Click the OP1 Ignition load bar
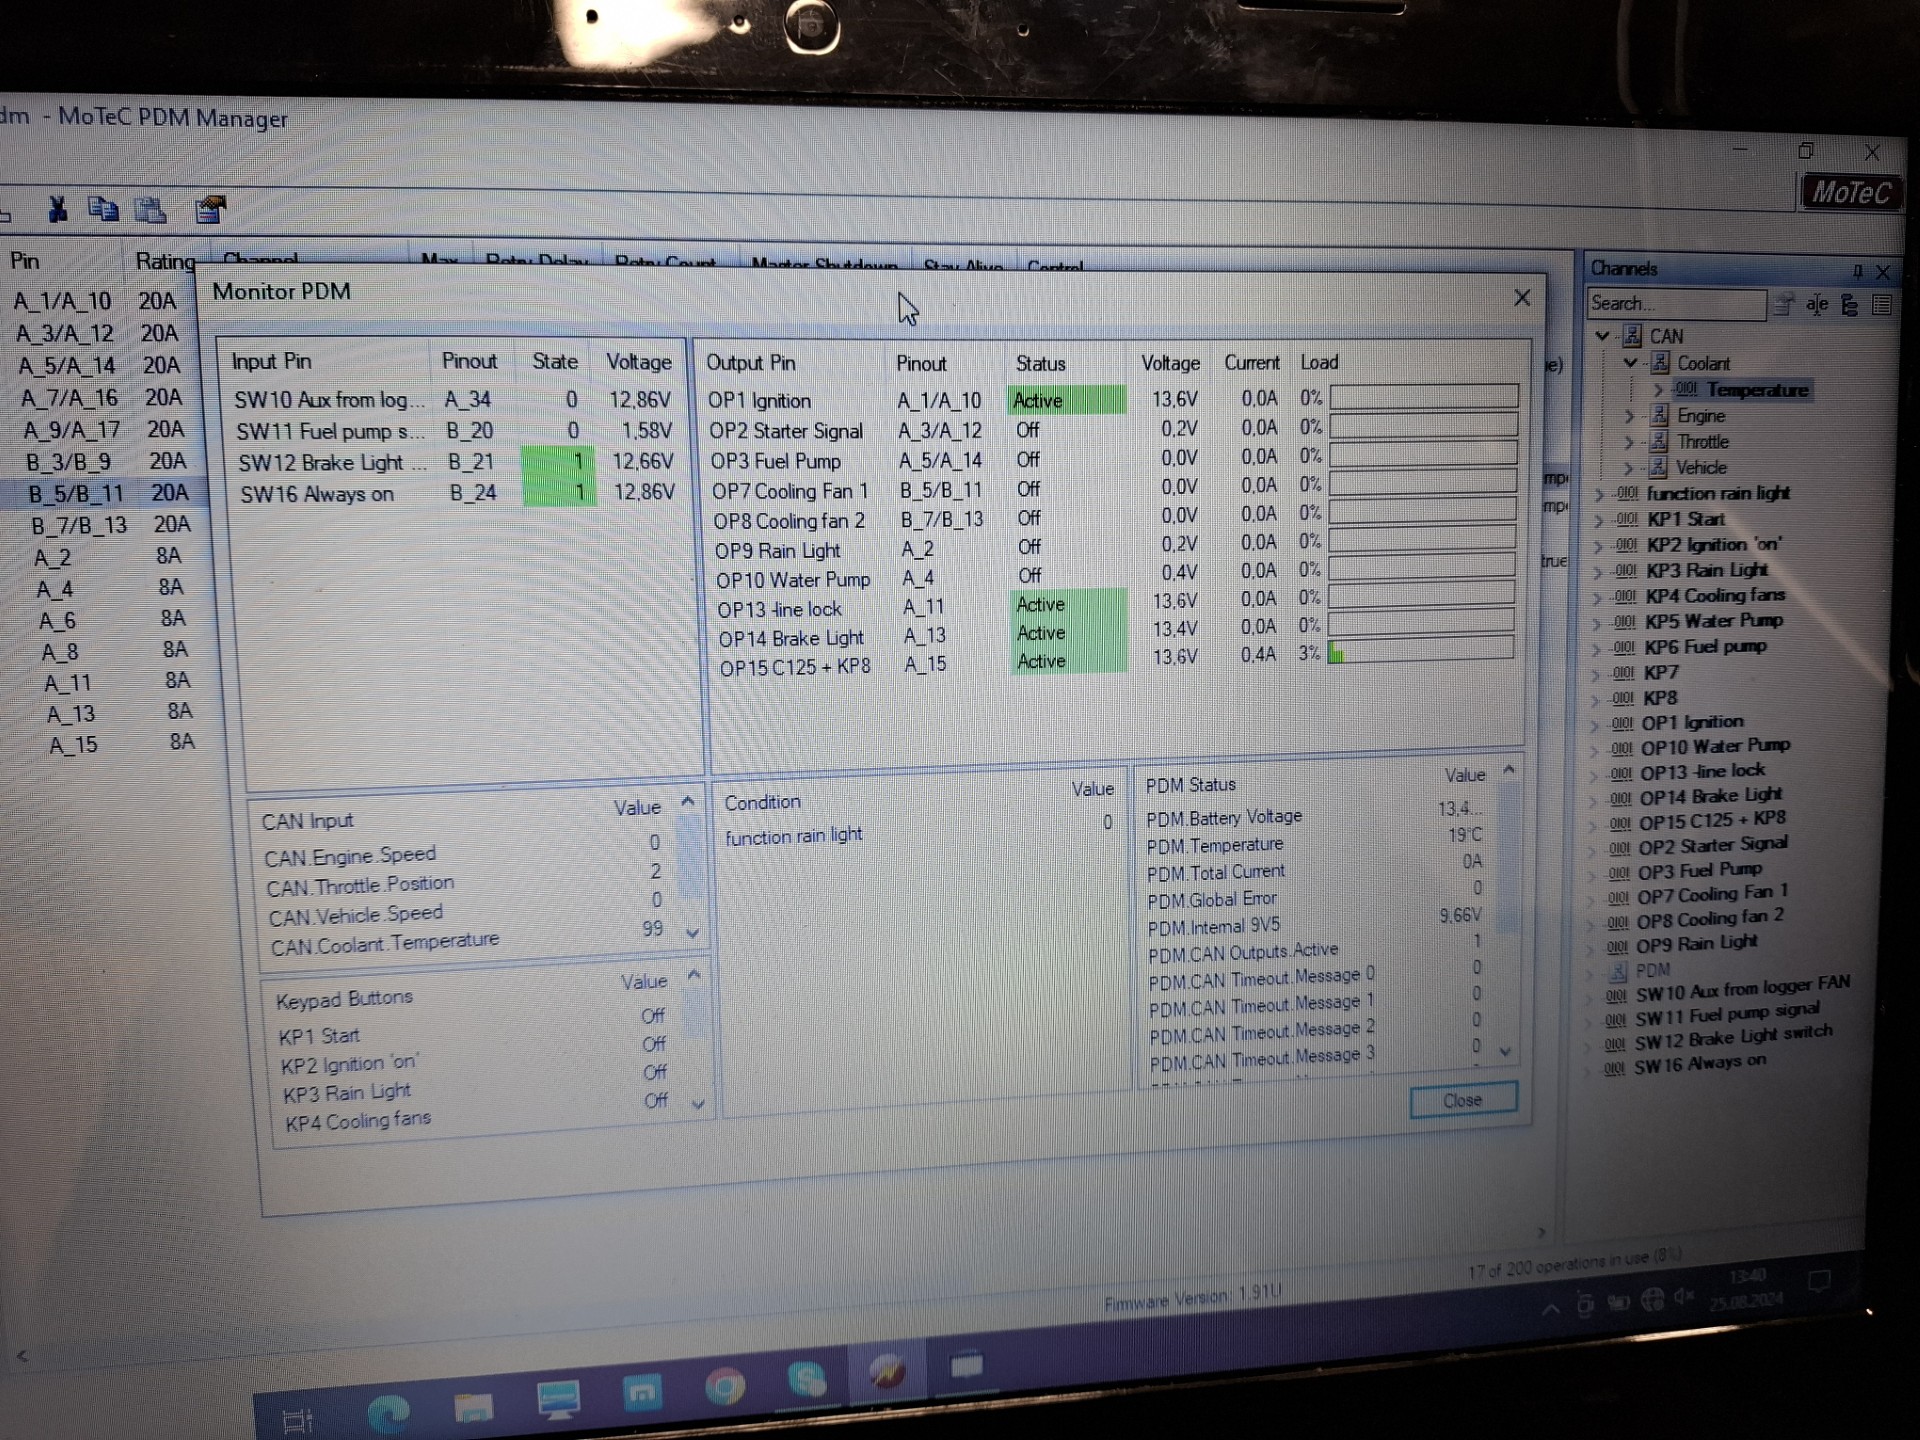 1423,397
